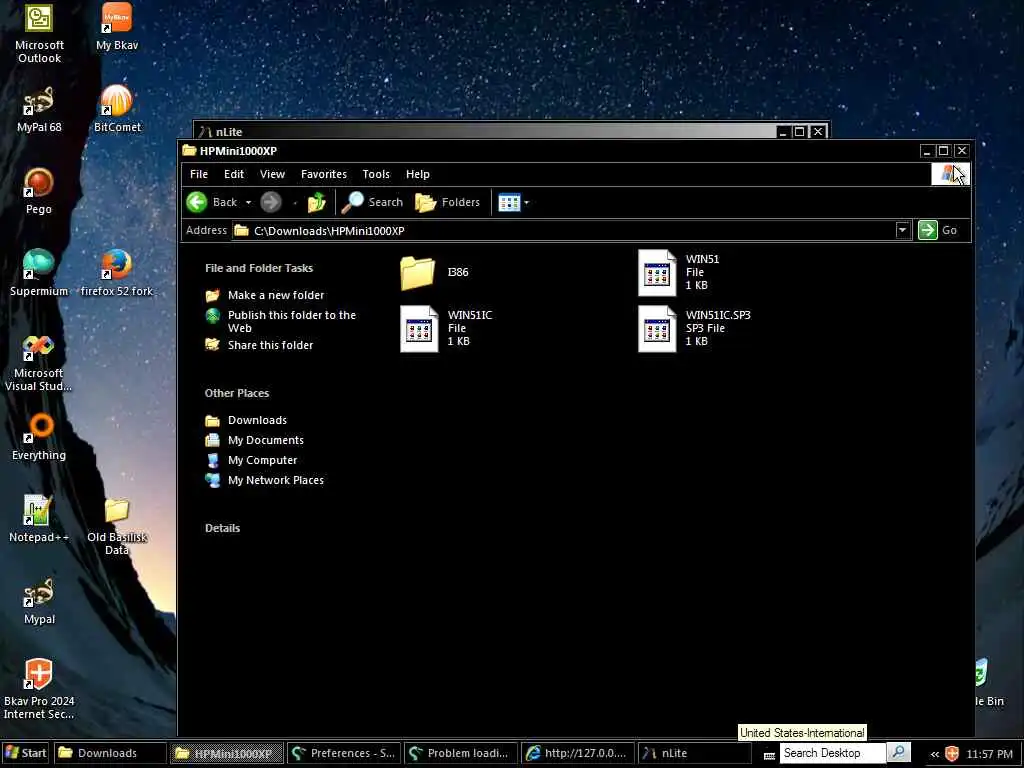The height and width of the screenshot is (768, 1024).
Task: Go to Downloads in Other Places
Action: [x=246, y=421]
